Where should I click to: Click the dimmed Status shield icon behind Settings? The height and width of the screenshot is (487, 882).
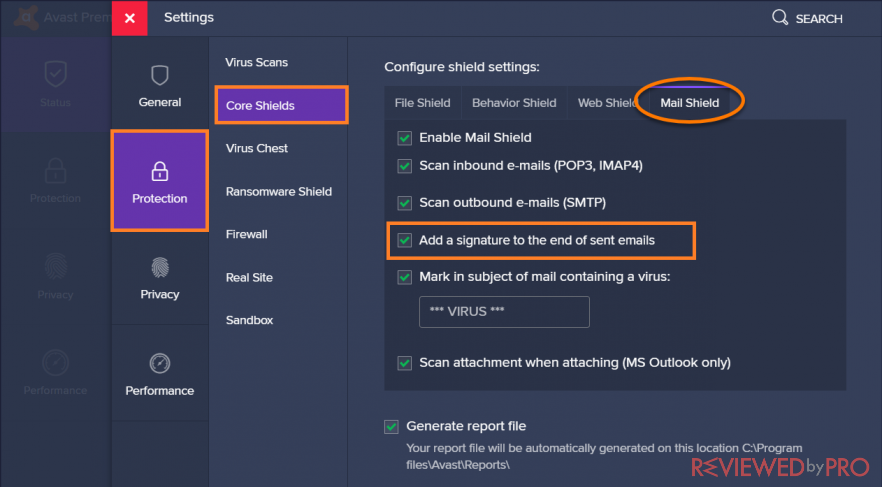click(55, 74)
